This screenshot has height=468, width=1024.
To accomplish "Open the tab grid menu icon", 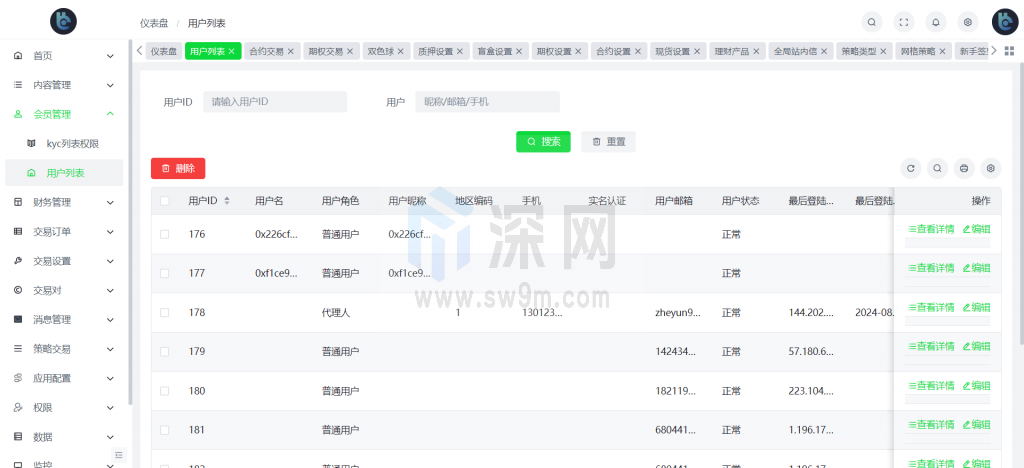I will (x=1009, y=51).
